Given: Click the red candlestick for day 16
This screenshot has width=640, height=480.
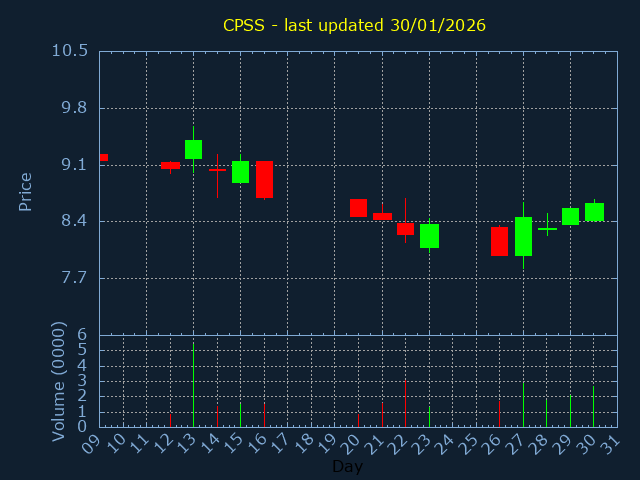Looking at the screenshot, I should click(x=264, y=180).
